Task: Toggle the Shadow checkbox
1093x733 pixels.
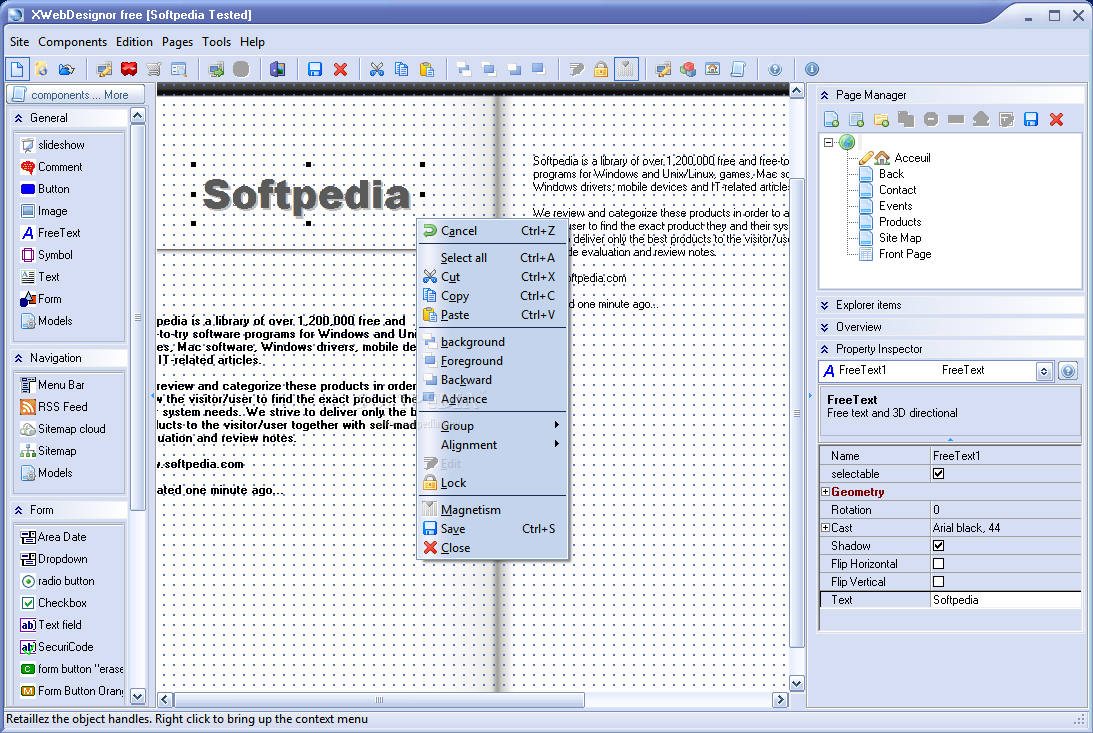Action: [938, 546]
